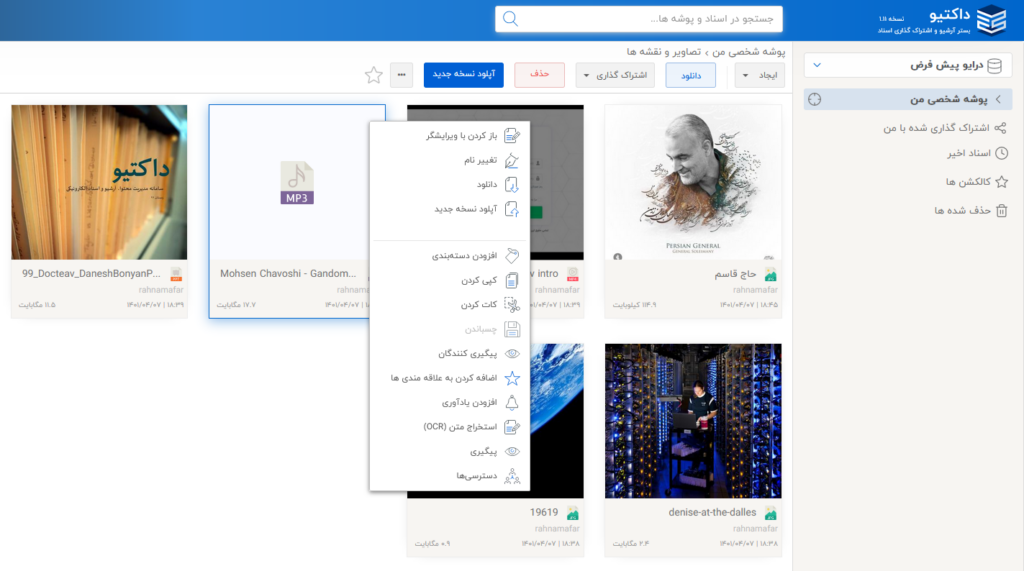Click the file type icon beside 99_Docteav_DaneshBonyanP

(176, 274)
